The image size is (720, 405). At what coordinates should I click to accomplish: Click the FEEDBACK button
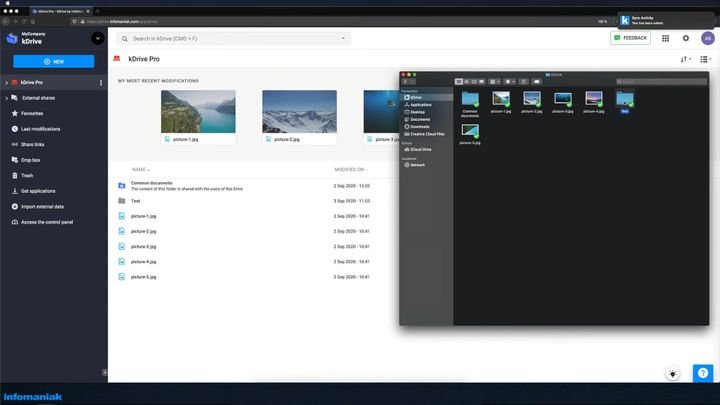pyautogui.click(x=630, y=38)
